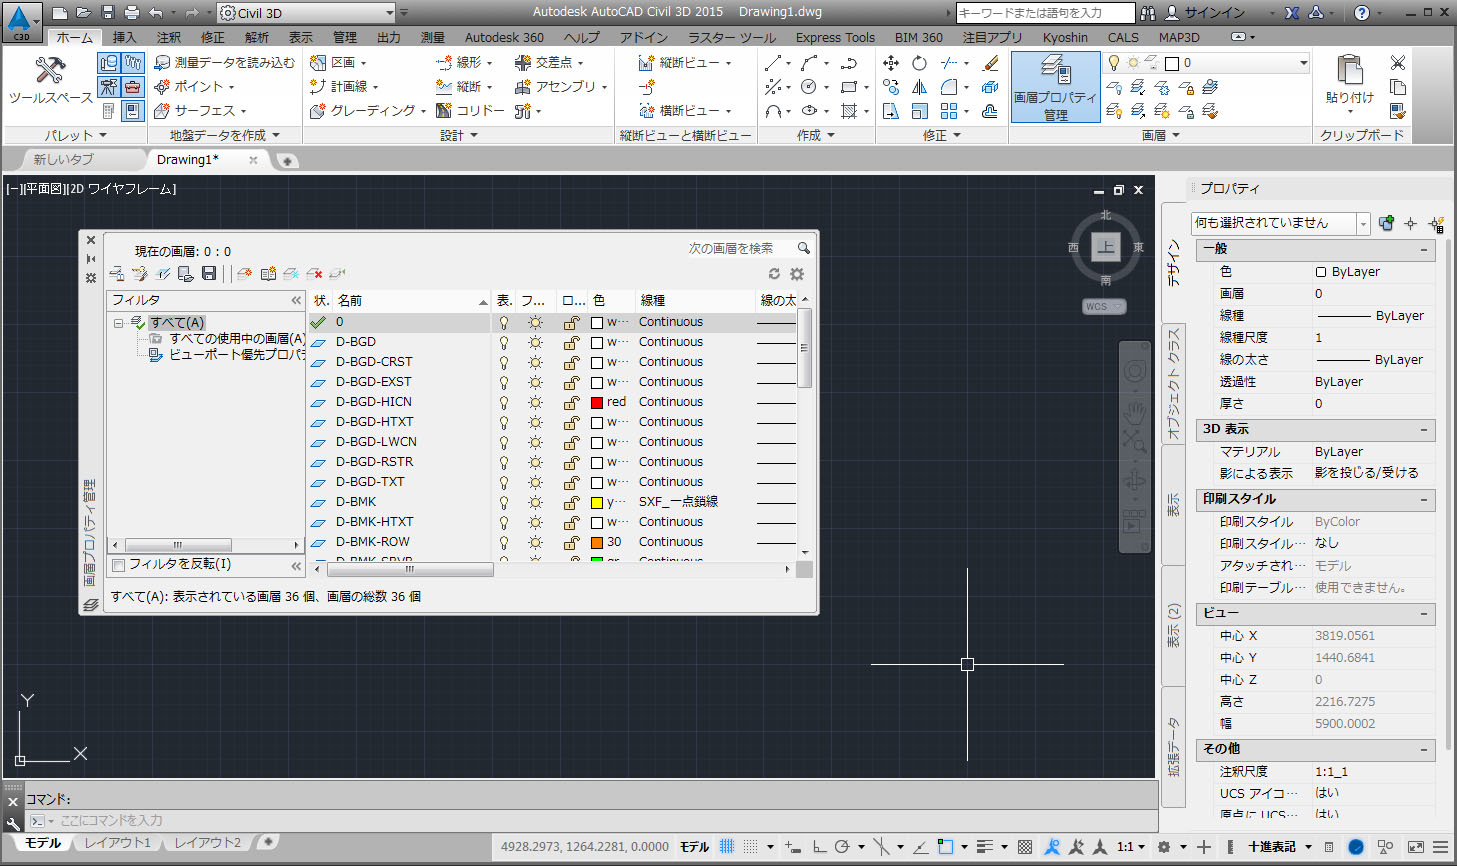Click the search magnifier in layer manager

[803, 248]
